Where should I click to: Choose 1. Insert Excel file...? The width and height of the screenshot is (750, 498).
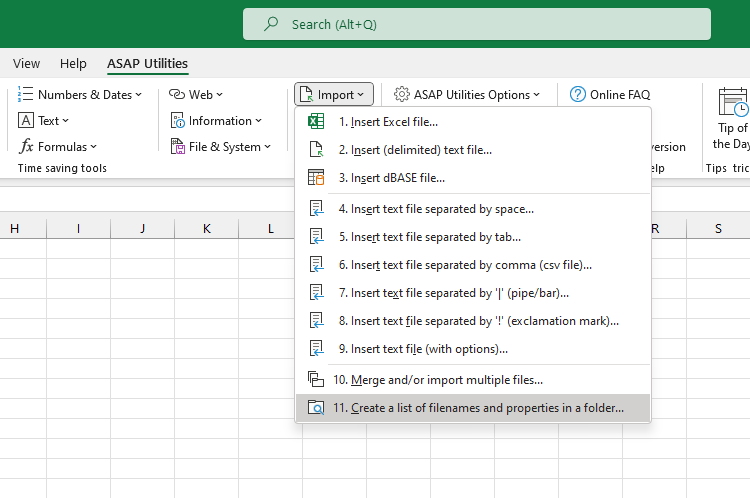click(x=473, y=122)
